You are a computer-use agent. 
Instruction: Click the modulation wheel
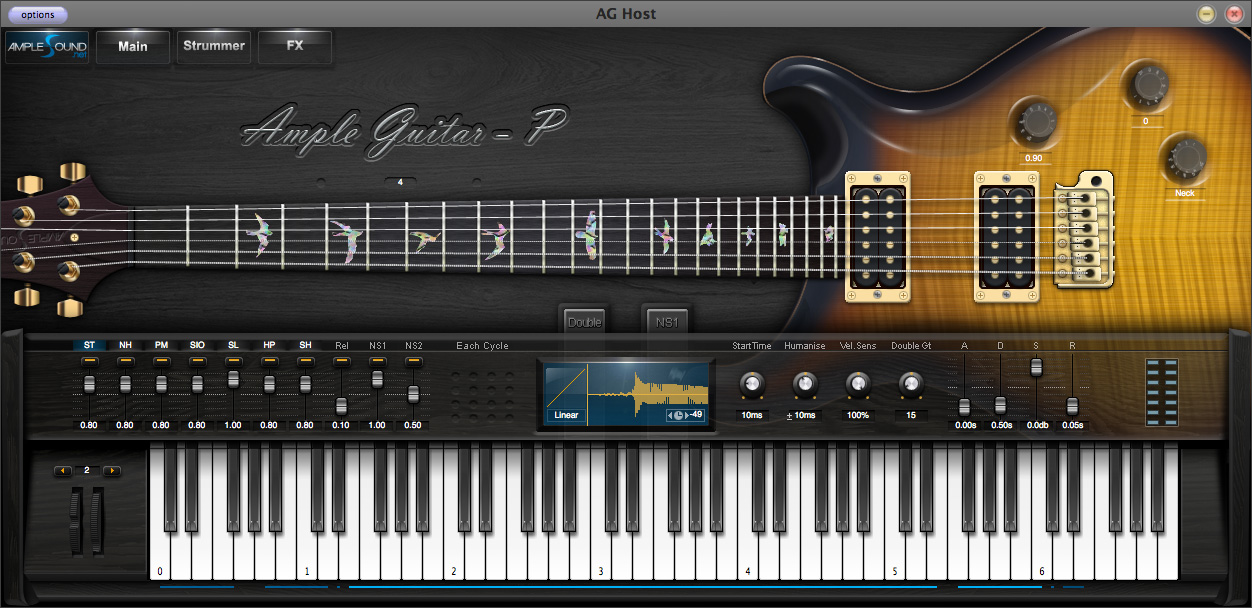tap(96, 521)
